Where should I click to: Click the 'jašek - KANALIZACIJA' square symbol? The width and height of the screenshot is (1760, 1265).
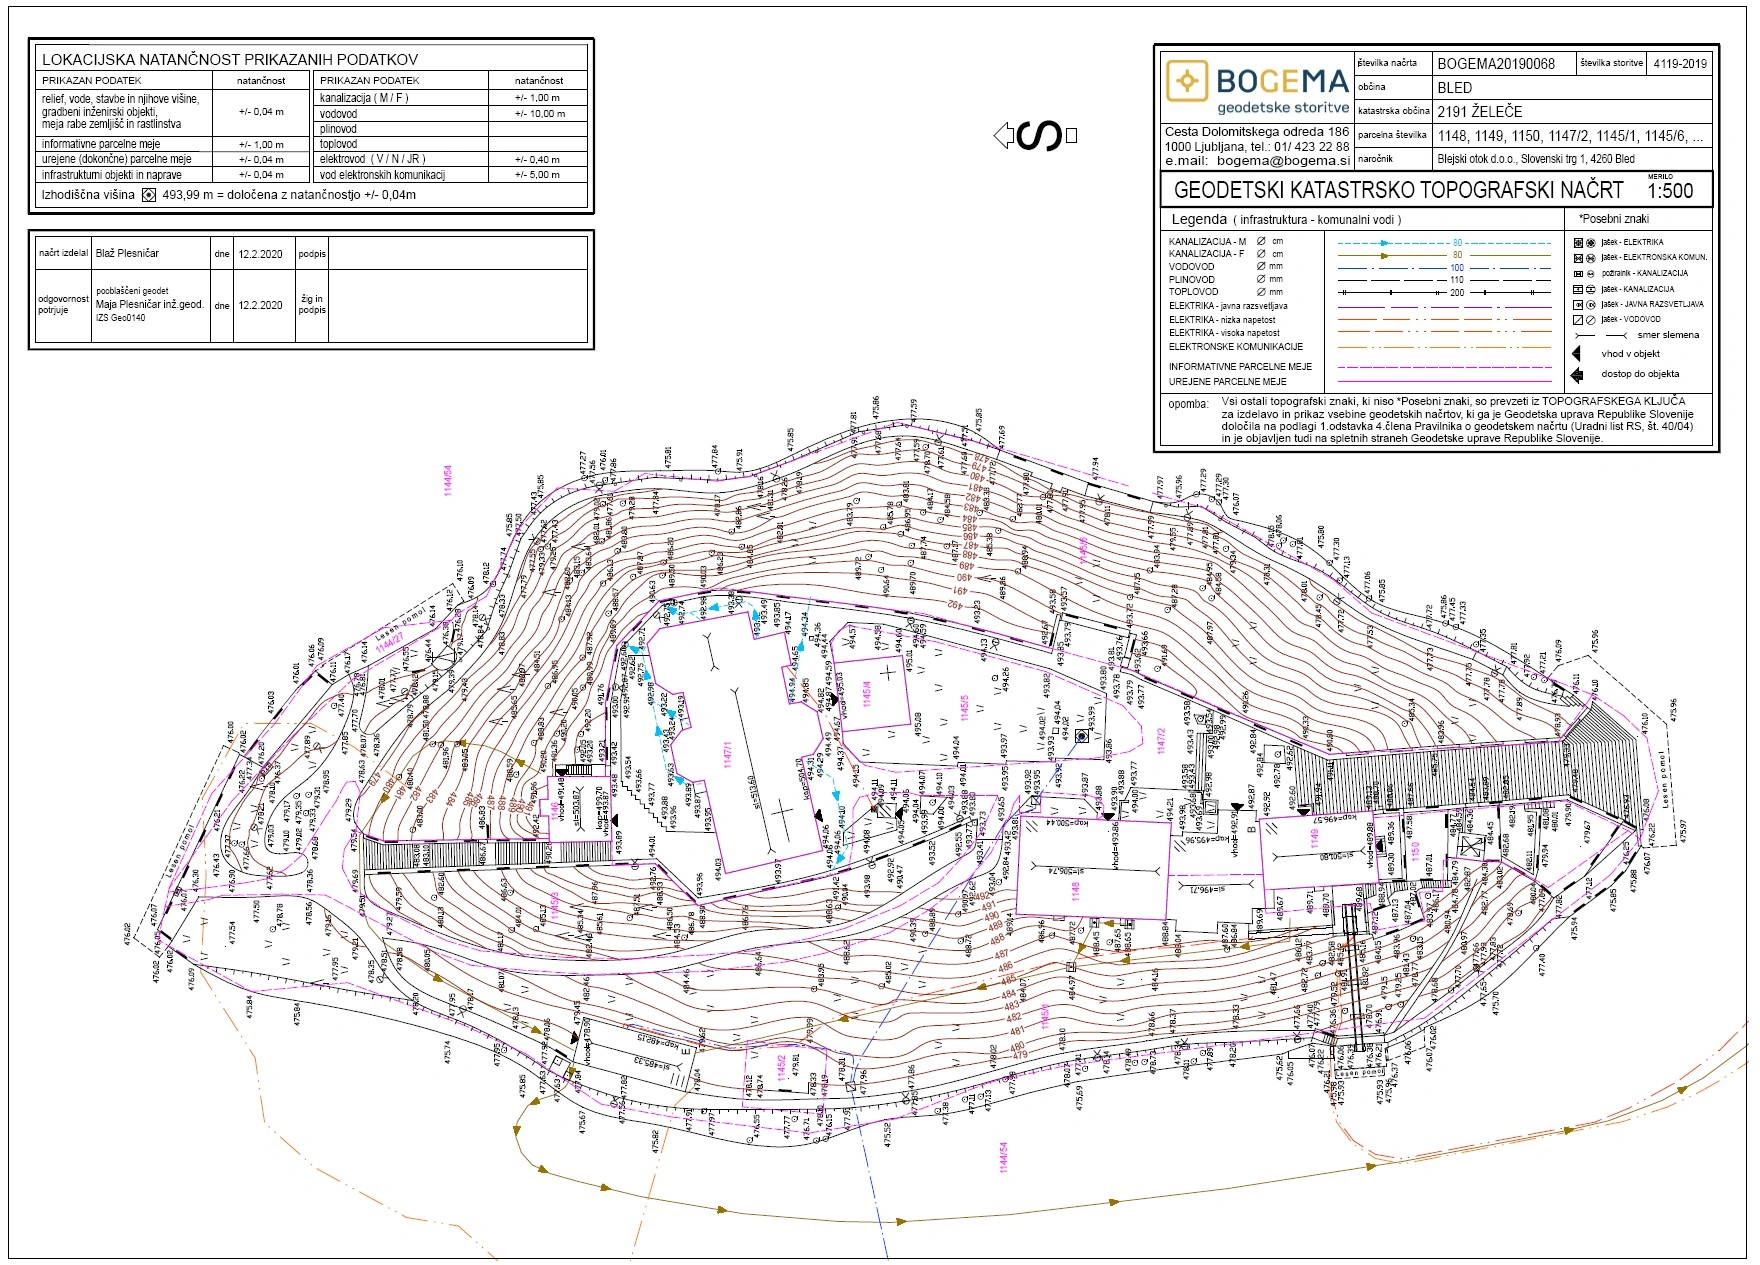click(x=1578, y=289)
